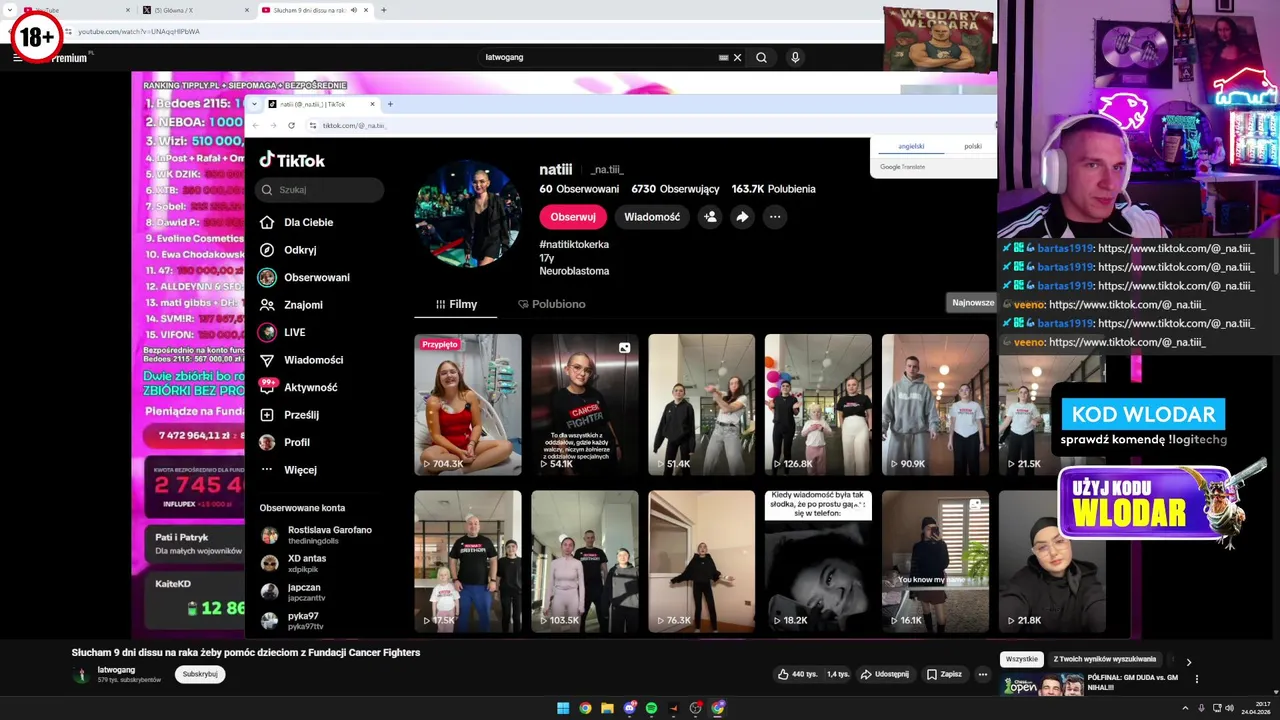Open the on-screen keyboard in YouTube search
The image size is (1280, 720).
pos(723,58)
